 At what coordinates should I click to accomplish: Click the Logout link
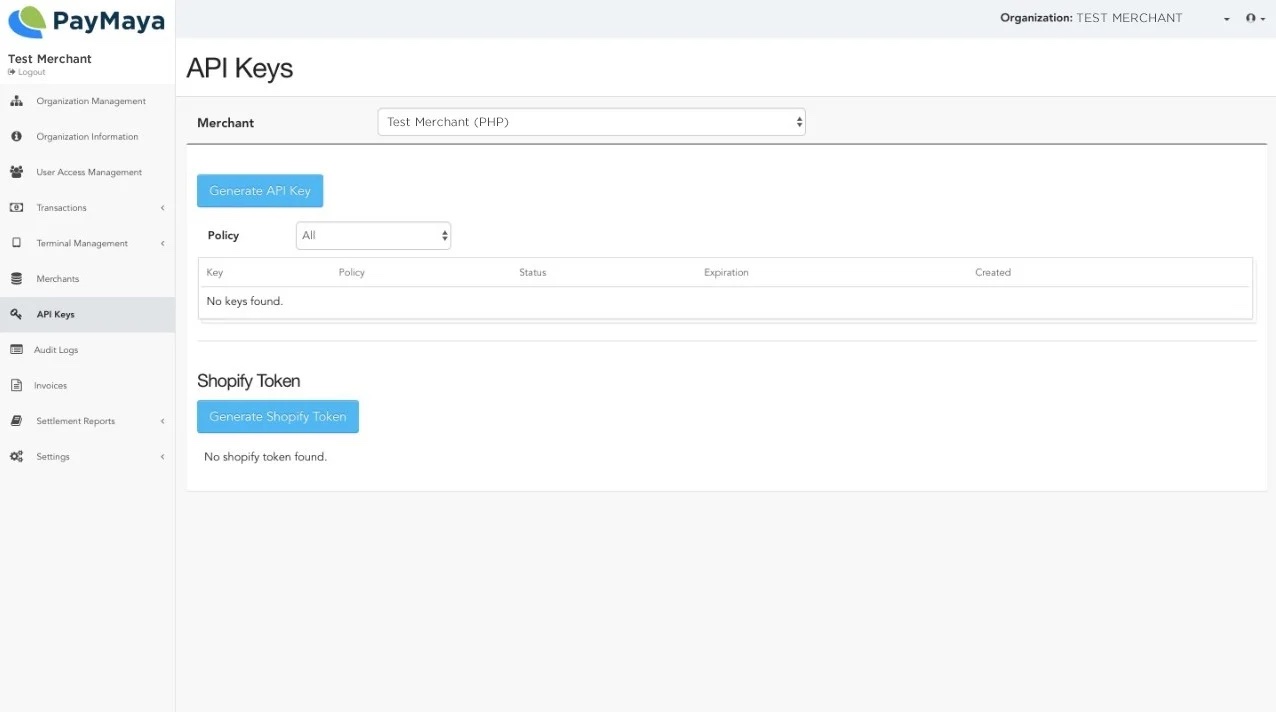tap(27, 72)
